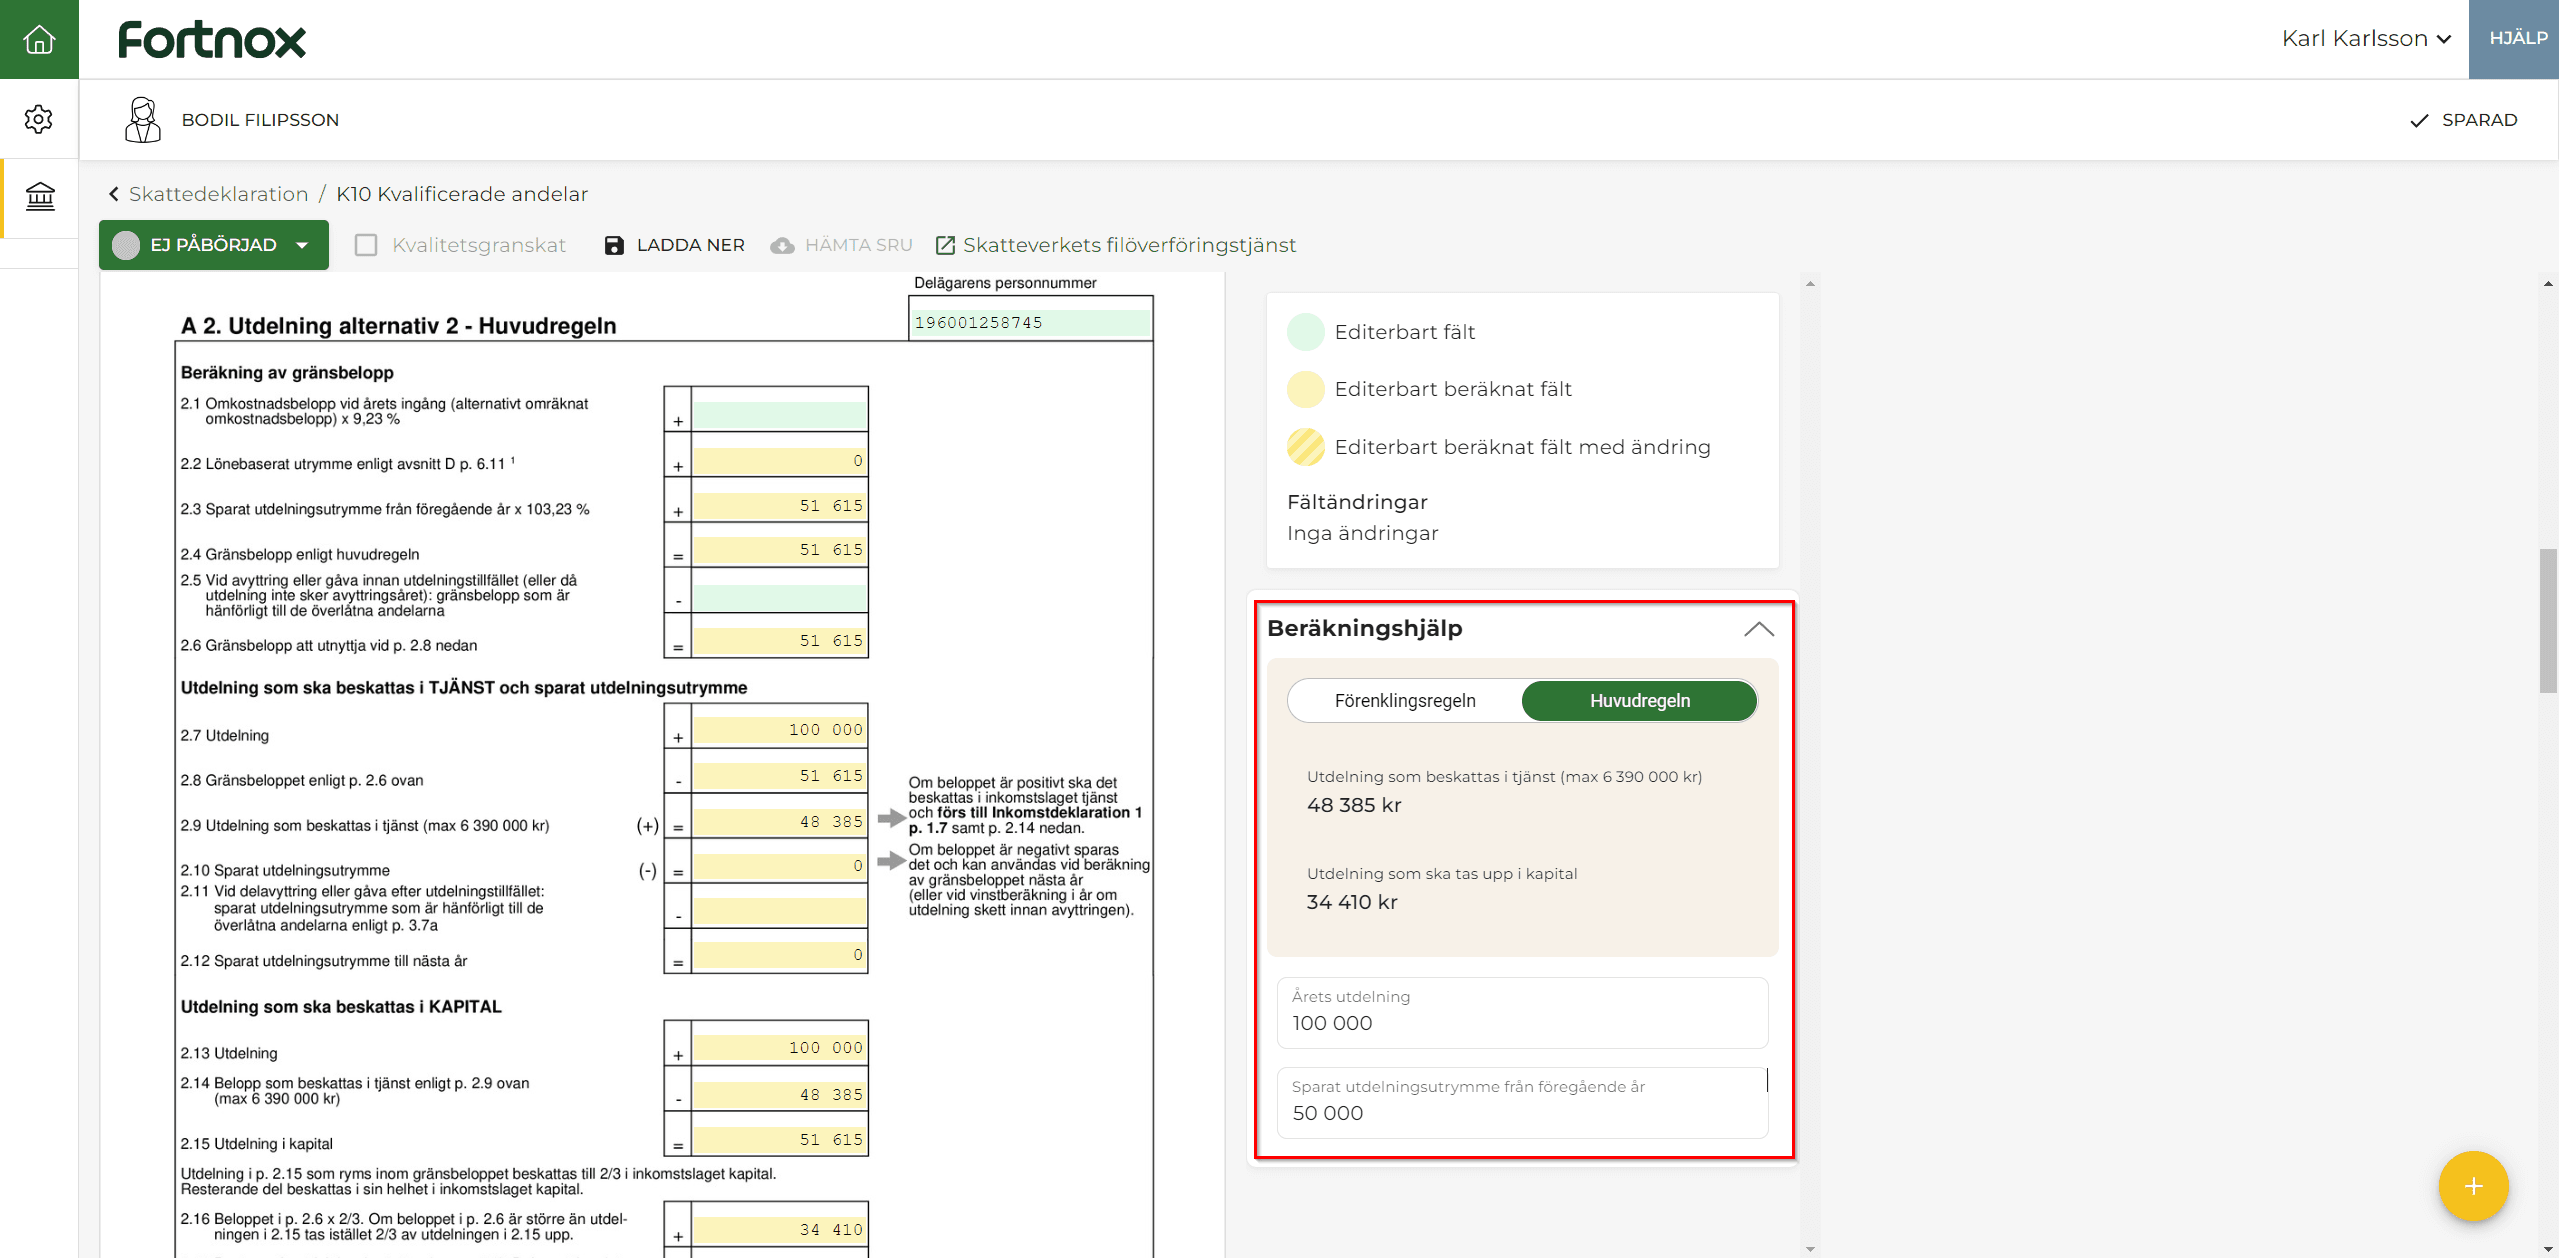Image resolution: width=2559 pixels, height=1258 pixels.
Task: Click Inga ändringar text
Action: click(1362, 533)
